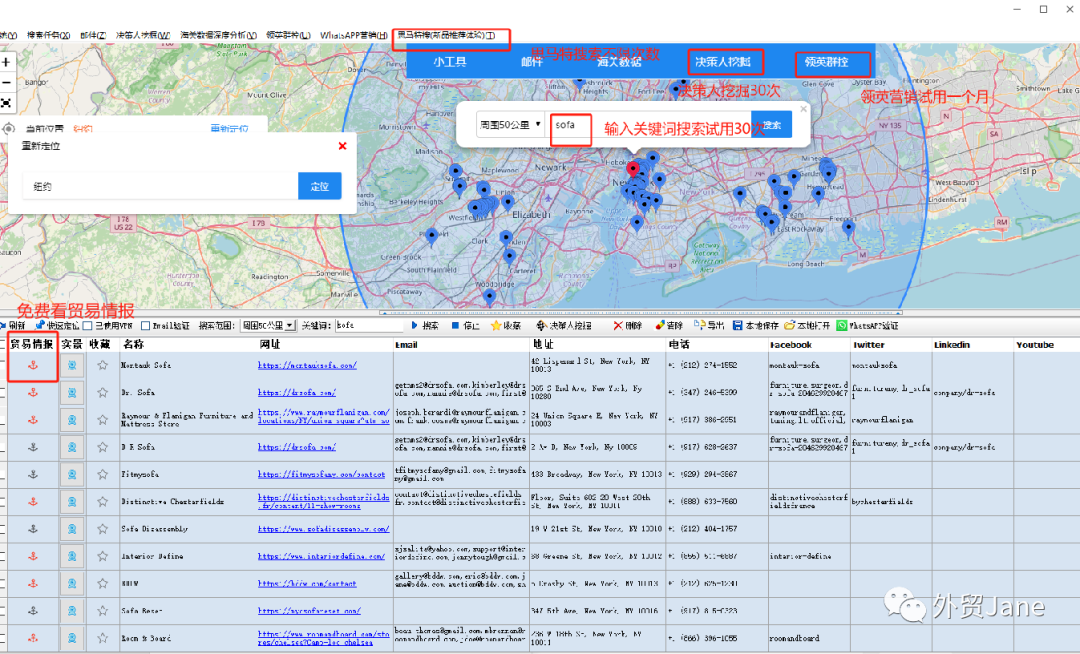Viewport: 1080px width, 654px height.
Task: Select the 领英群控 tab on the map bar
Action: (827, 62)
